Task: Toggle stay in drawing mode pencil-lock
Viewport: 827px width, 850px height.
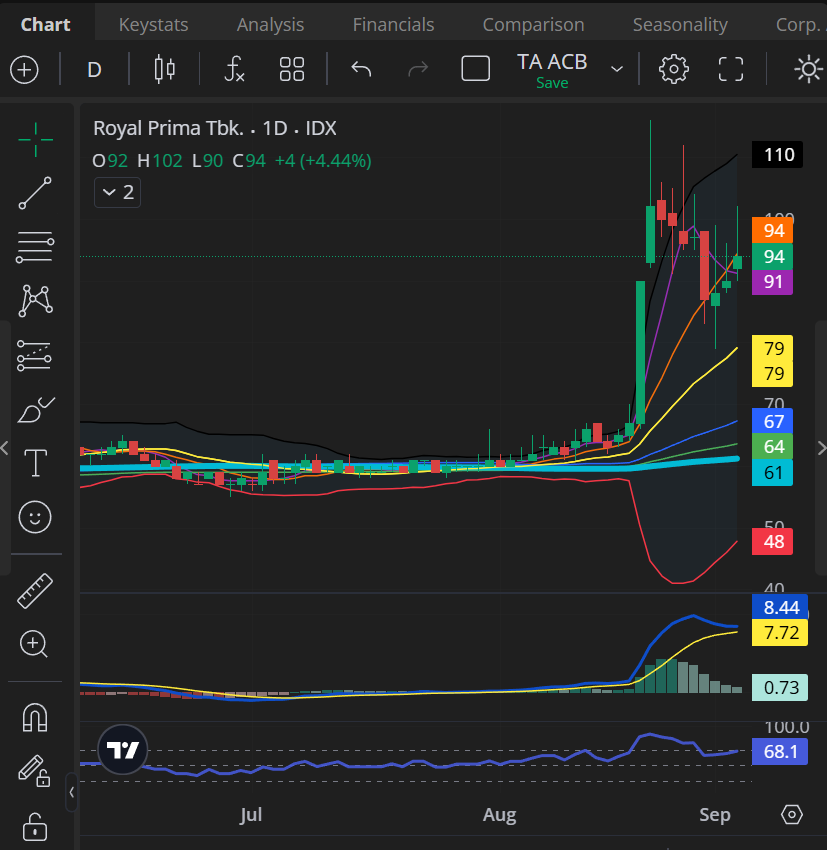Action: pyautogui.click(x=34, y=770)
